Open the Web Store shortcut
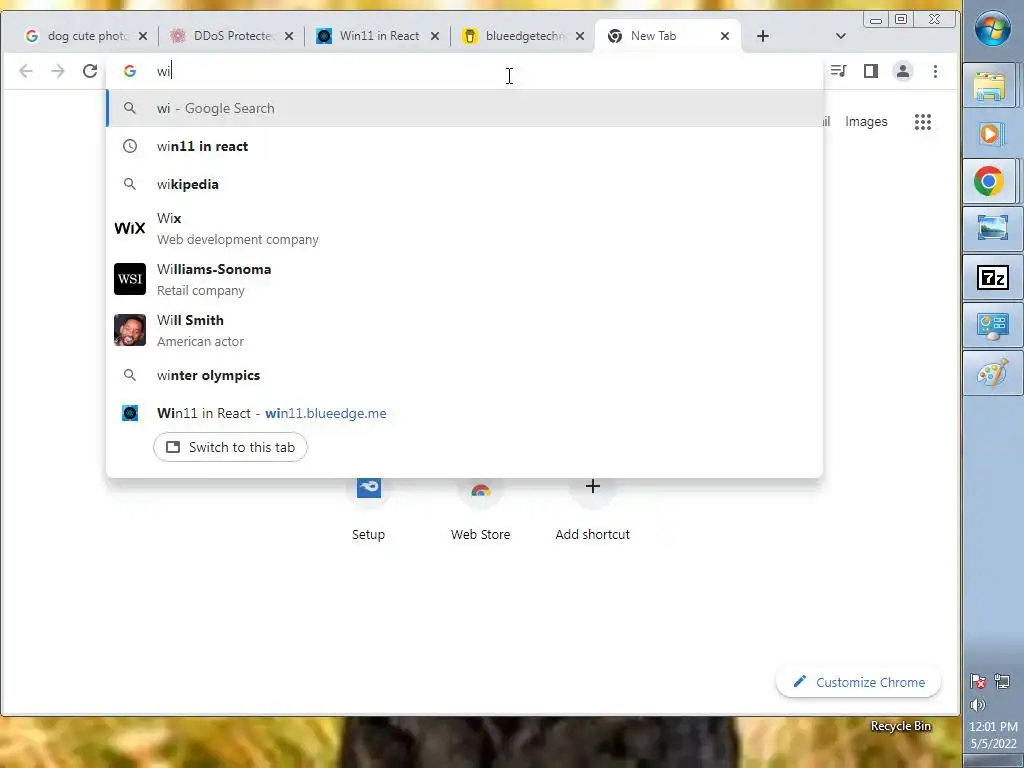This screenshot has width=1024, height=768. point(481,508)
